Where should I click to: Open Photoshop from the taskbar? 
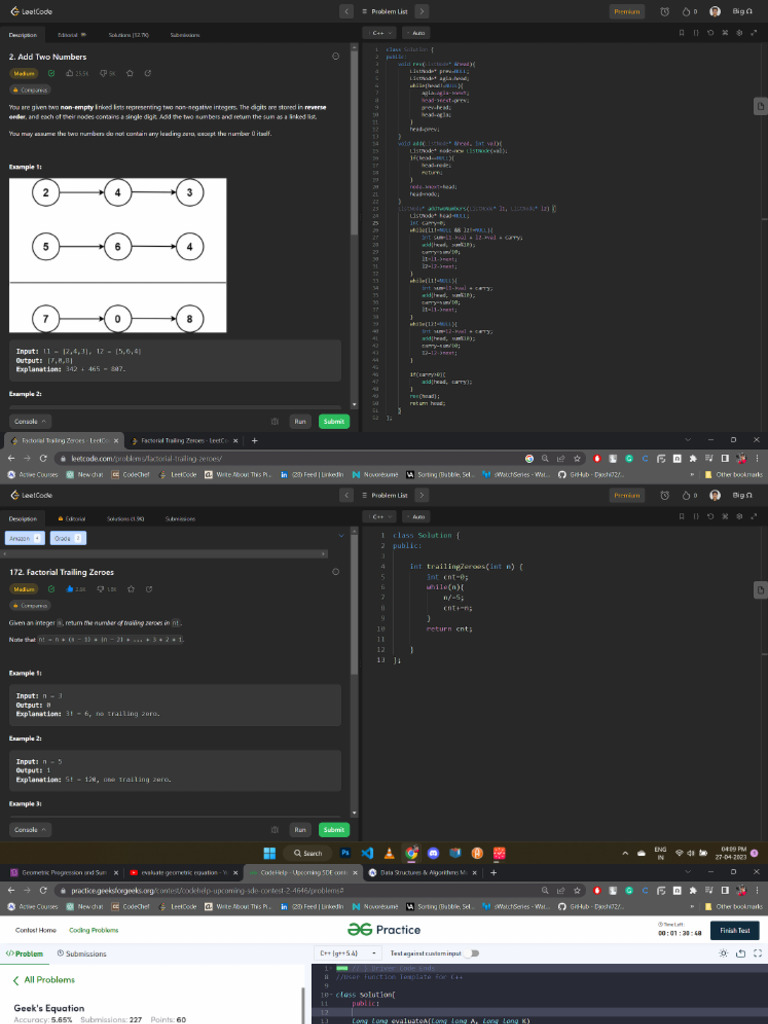pyautogui.click(x=345, y=853)
